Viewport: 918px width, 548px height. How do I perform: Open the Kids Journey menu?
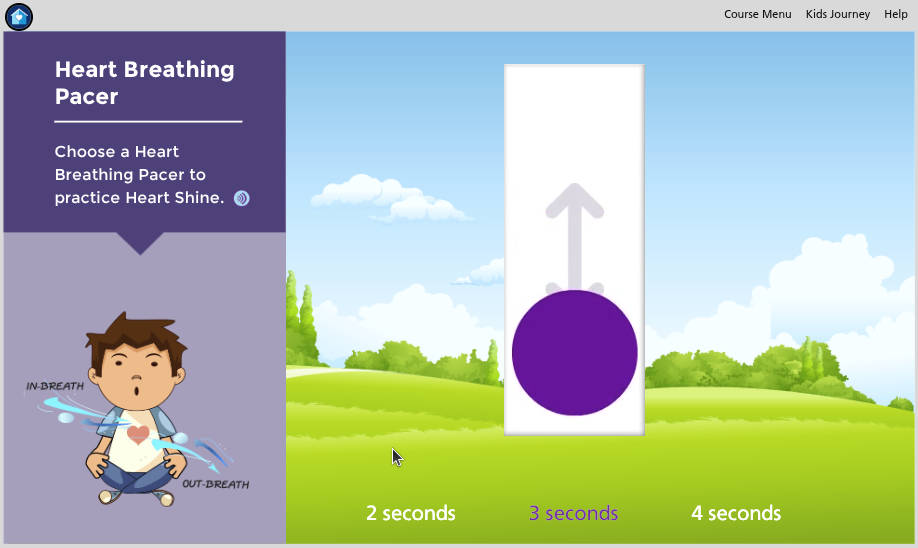click(837, 14)
